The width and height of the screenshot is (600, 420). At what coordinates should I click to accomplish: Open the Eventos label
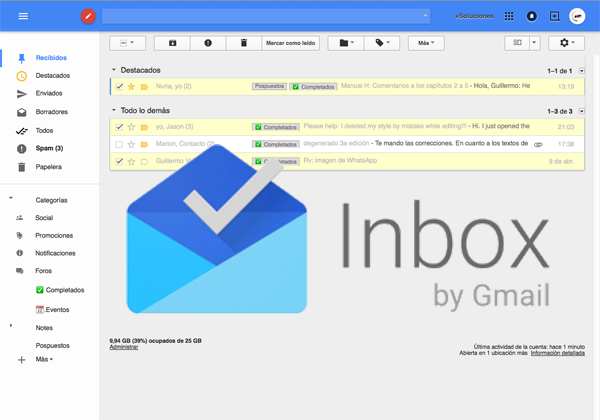tap(57, 310)
